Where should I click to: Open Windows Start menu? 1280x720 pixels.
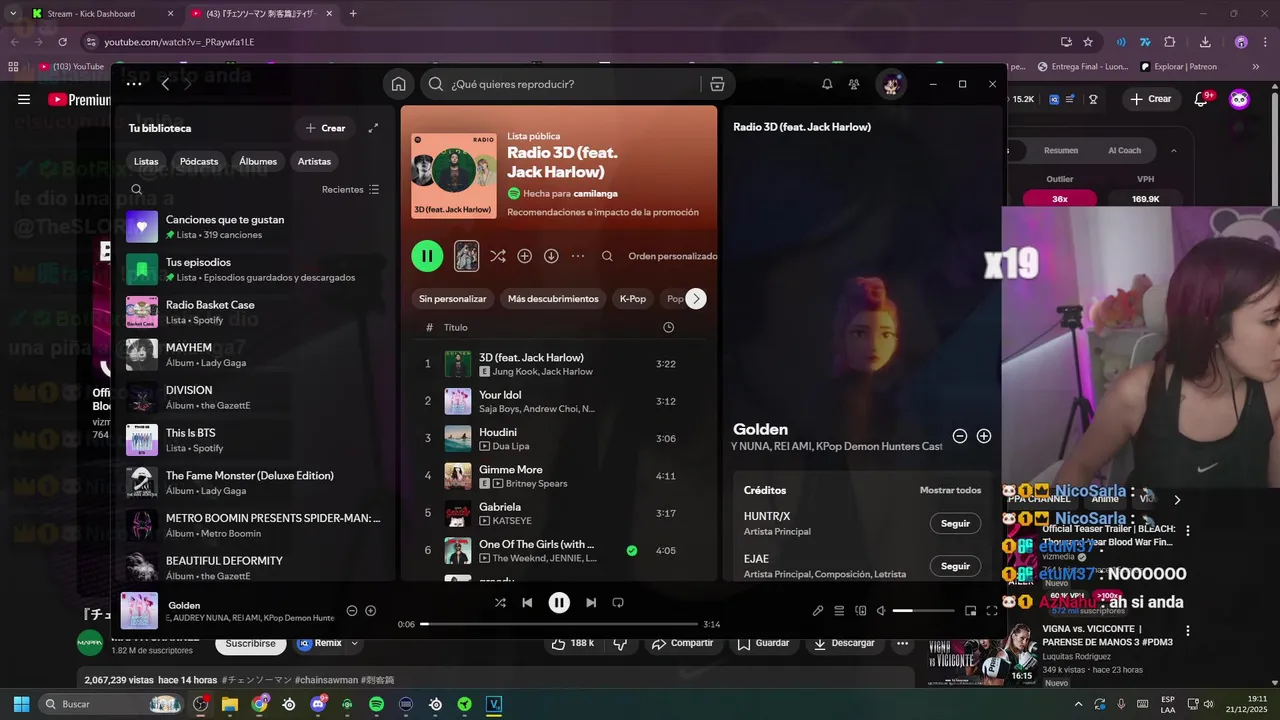click(x=21, y=704)
